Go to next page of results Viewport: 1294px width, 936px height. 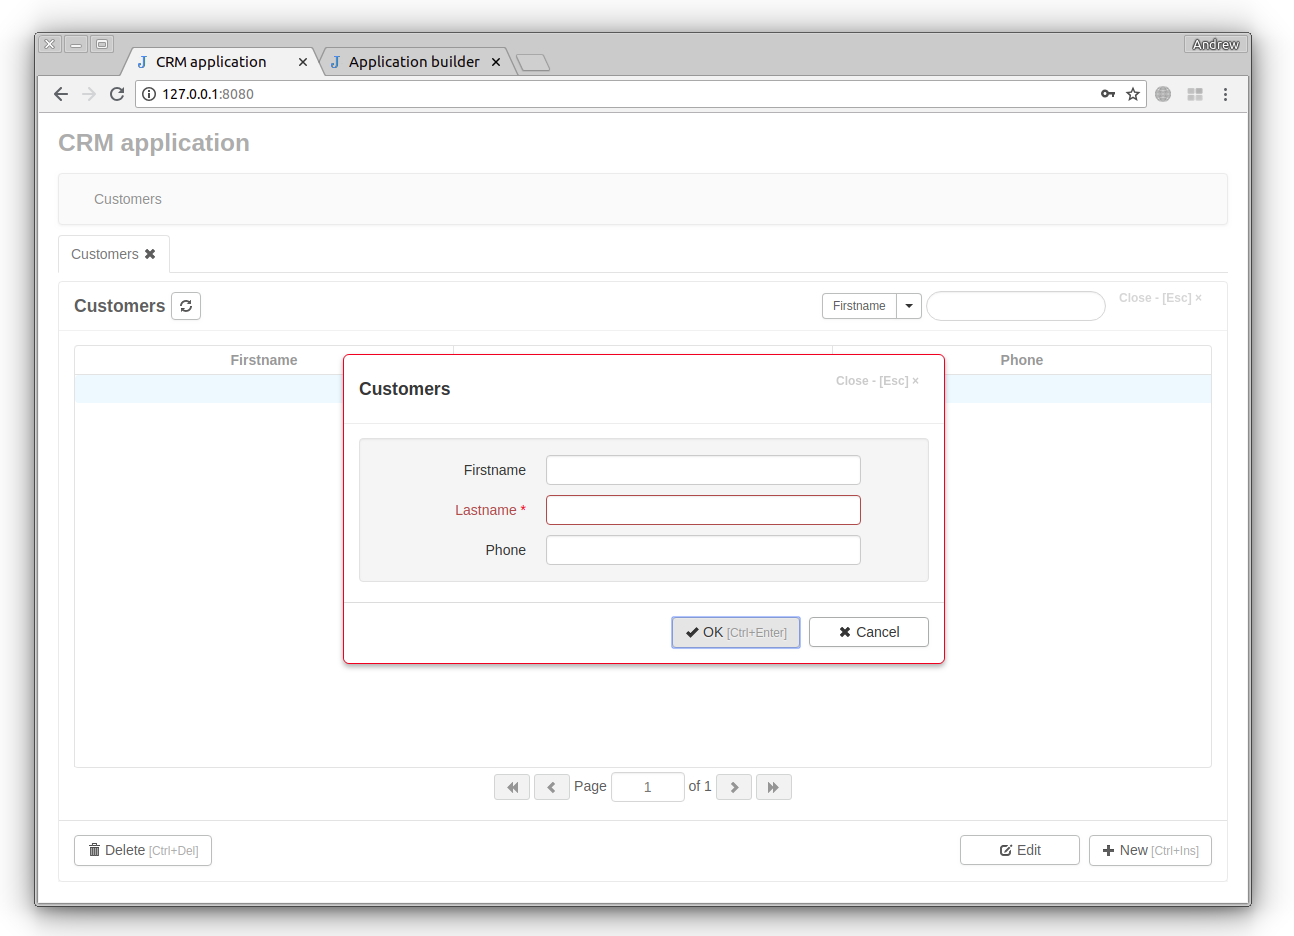pyautogui.click(x=734, y=787)
